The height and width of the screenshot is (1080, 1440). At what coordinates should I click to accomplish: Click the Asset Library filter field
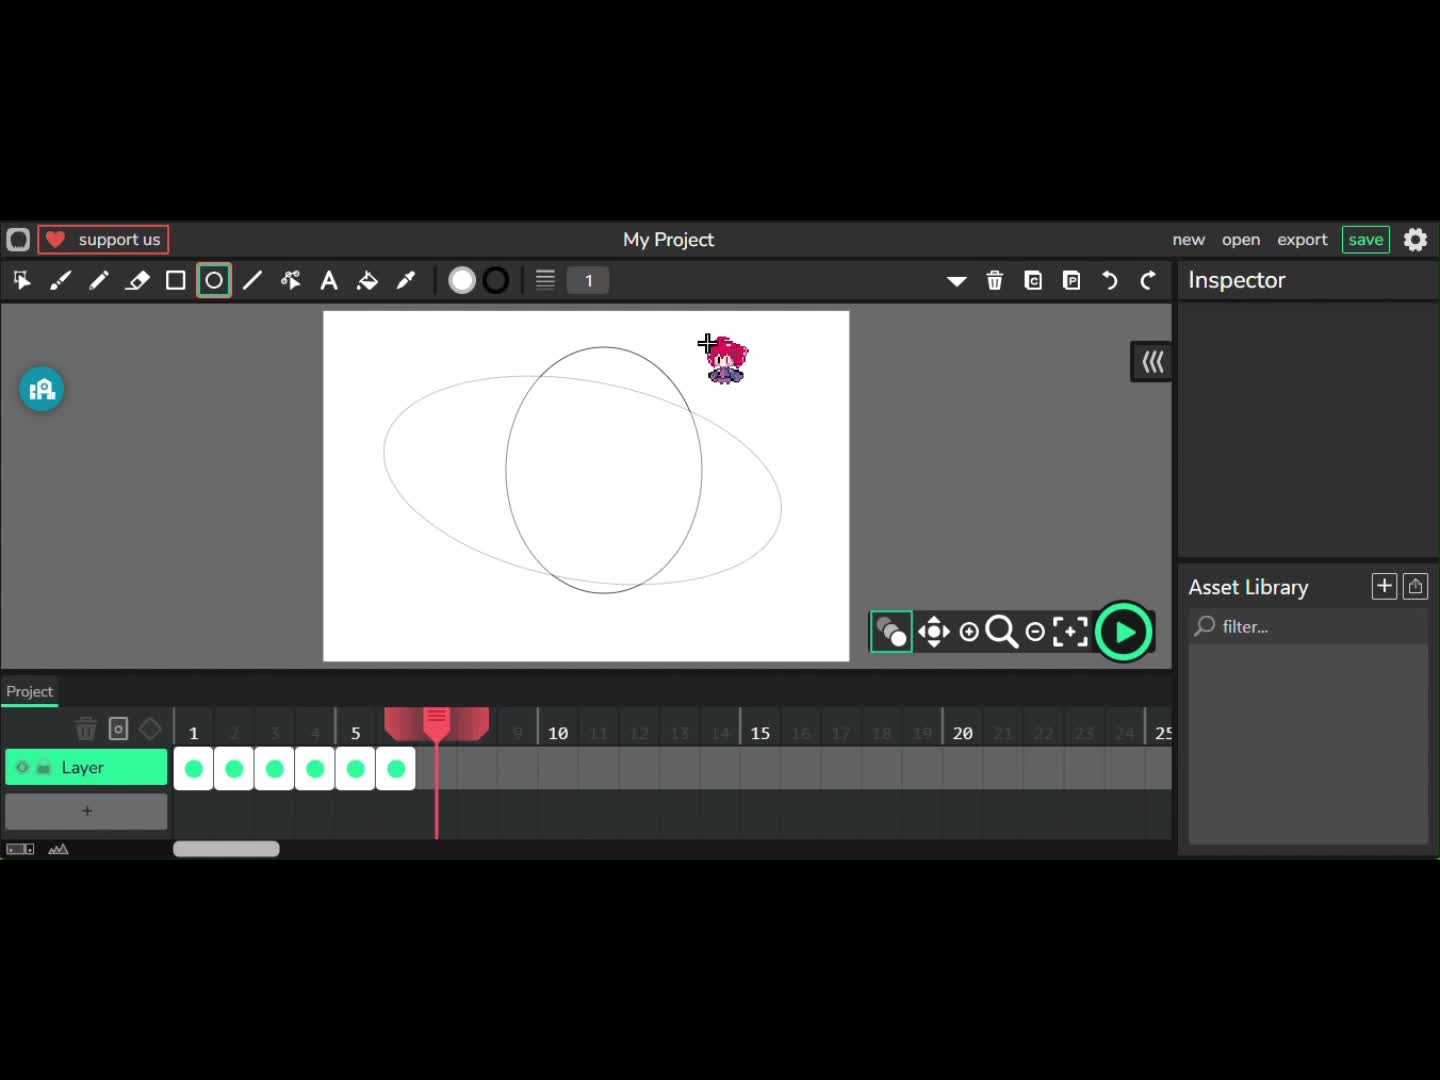[x=1308, y=627]
